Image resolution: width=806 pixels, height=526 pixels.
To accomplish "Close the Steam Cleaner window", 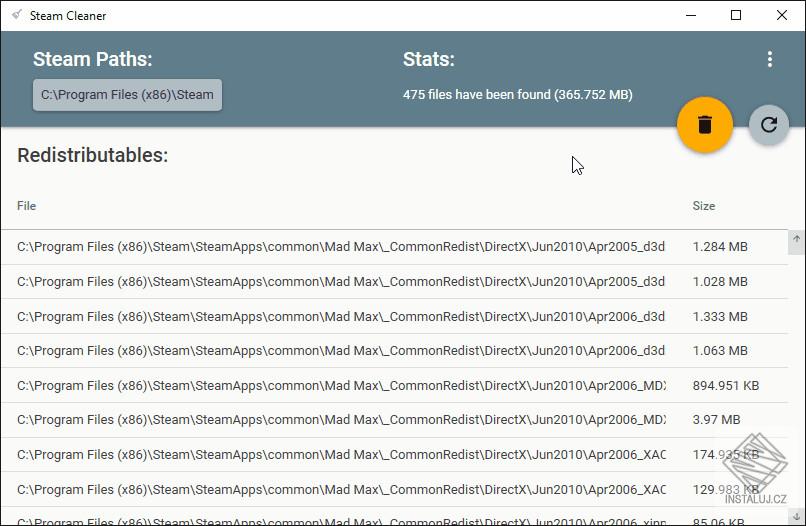I will click(781, 15).
